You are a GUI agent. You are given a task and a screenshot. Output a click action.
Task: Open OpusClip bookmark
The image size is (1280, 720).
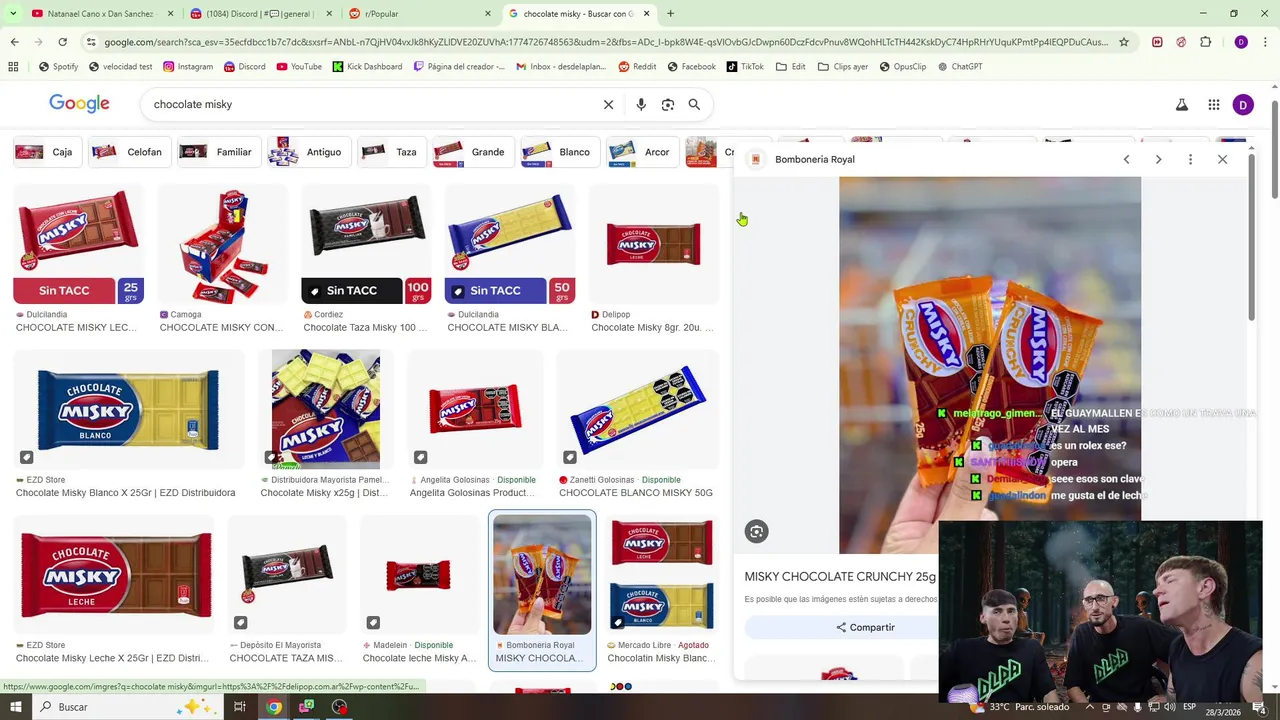902,67
